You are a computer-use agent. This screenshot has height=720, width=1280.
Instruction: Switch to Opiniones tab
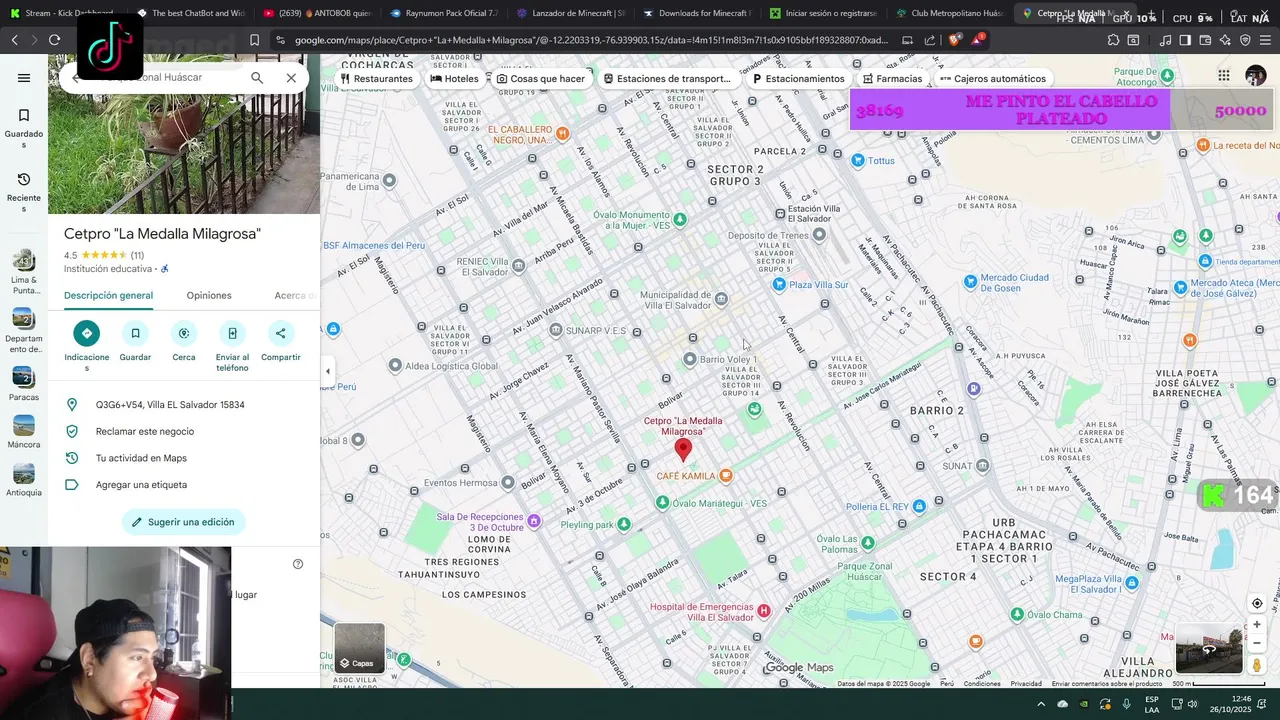(x=209, y=296)
